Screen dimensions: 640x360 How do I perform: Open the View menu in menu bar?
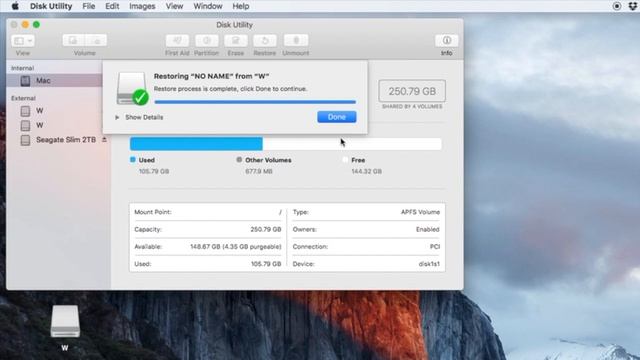[x=174, y=6]
